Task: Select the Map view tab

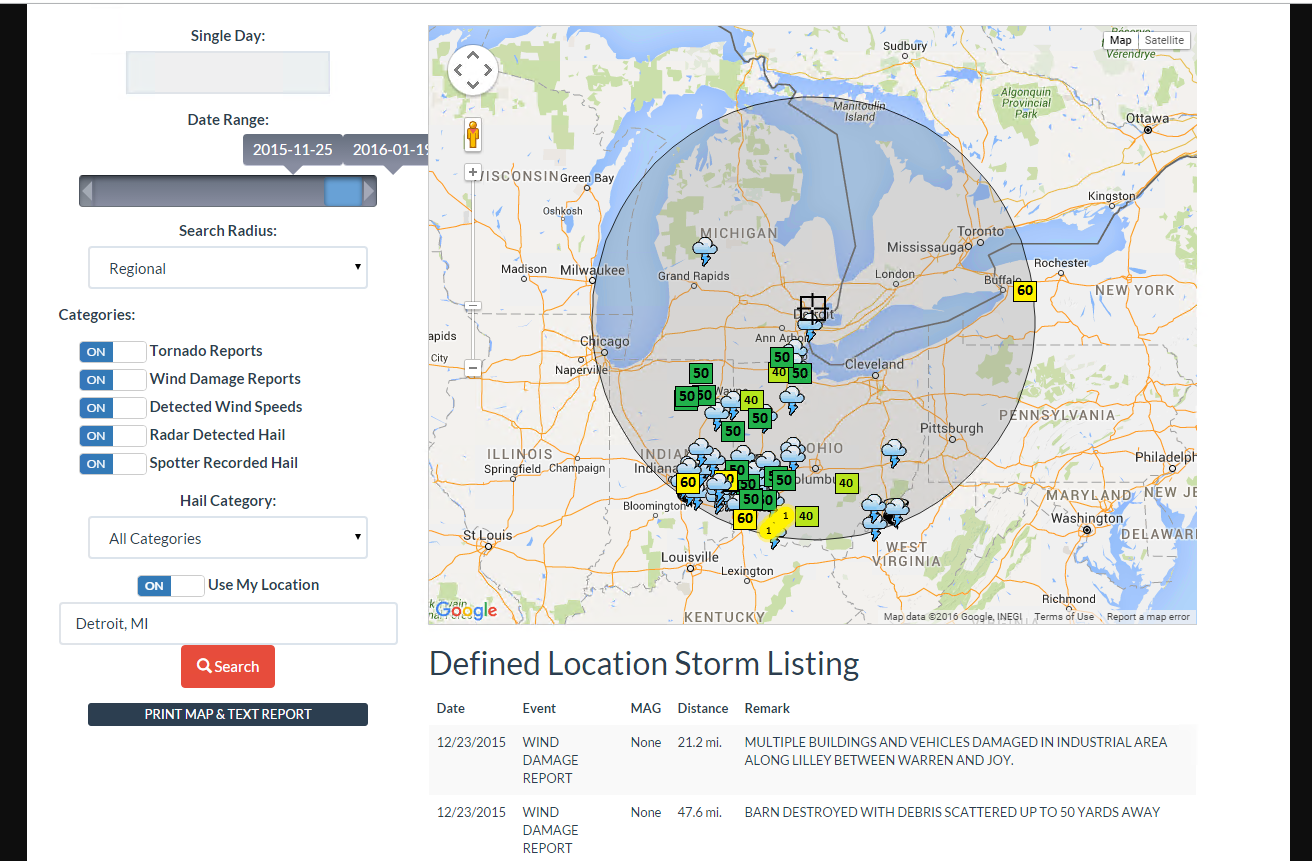Action: (1120, 41)
